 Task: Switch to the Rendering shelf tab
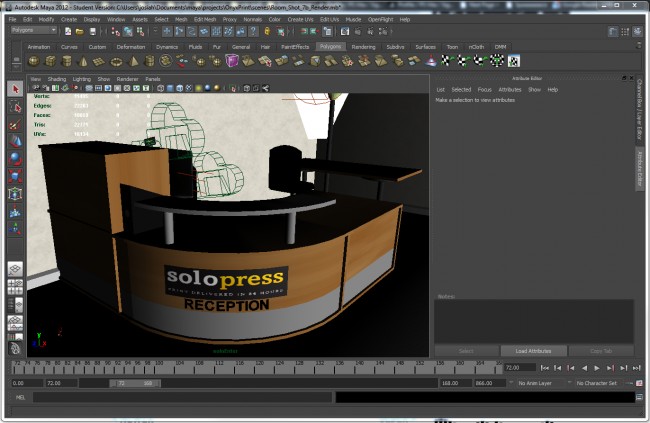point(363,47)
